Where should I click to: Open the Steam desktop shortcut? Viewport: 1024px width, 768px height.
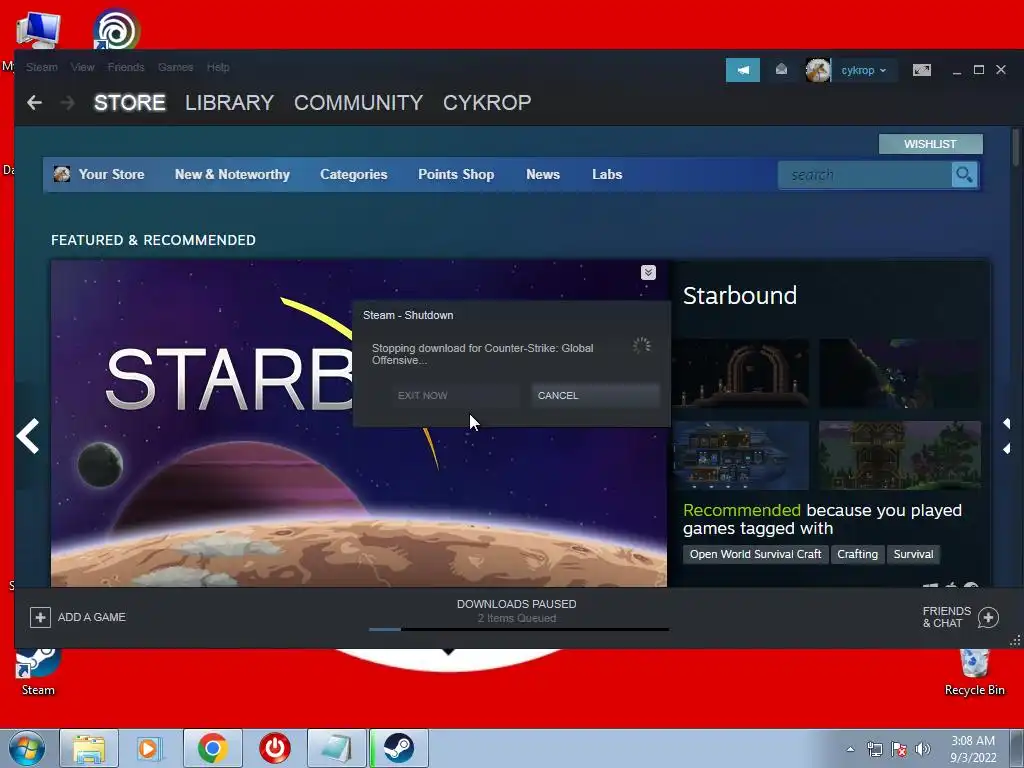click(x=38, y=671)
